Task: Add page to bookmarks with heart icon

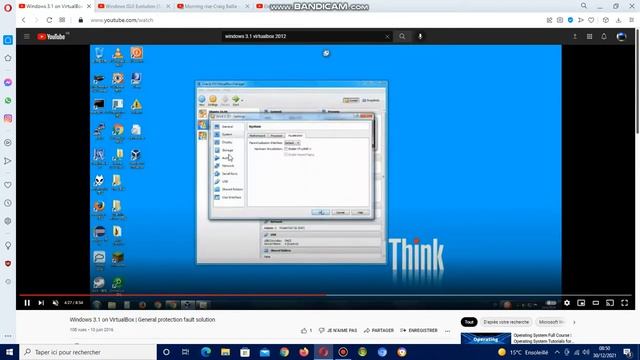Action: coord(591,20)
